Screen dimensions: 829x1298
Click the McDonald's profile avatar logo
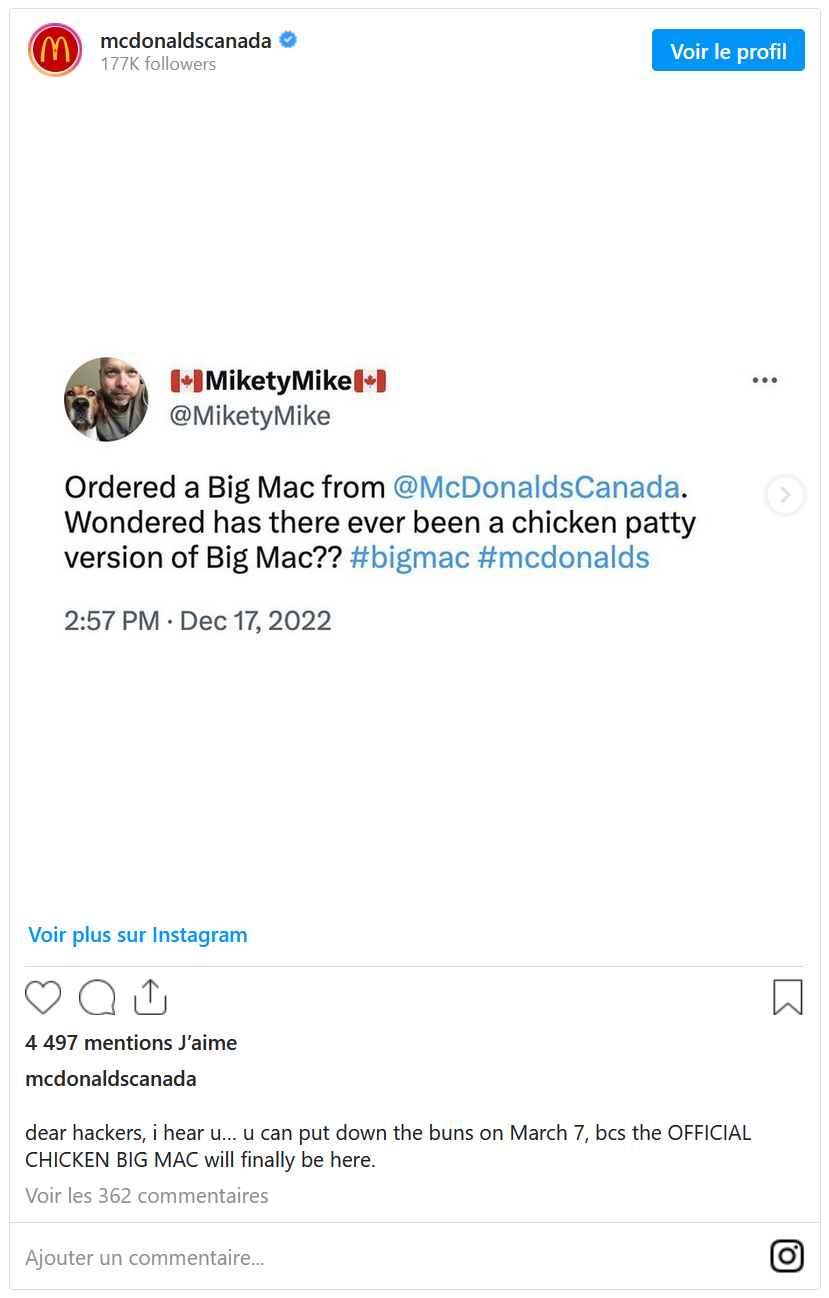[x=55, y=51]
